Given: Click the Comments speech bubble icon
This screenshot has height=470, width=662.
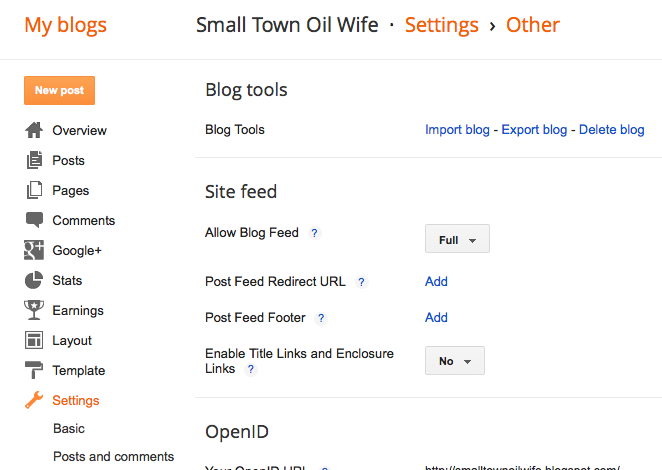Looking at the screenshot, I should (34, 220).
